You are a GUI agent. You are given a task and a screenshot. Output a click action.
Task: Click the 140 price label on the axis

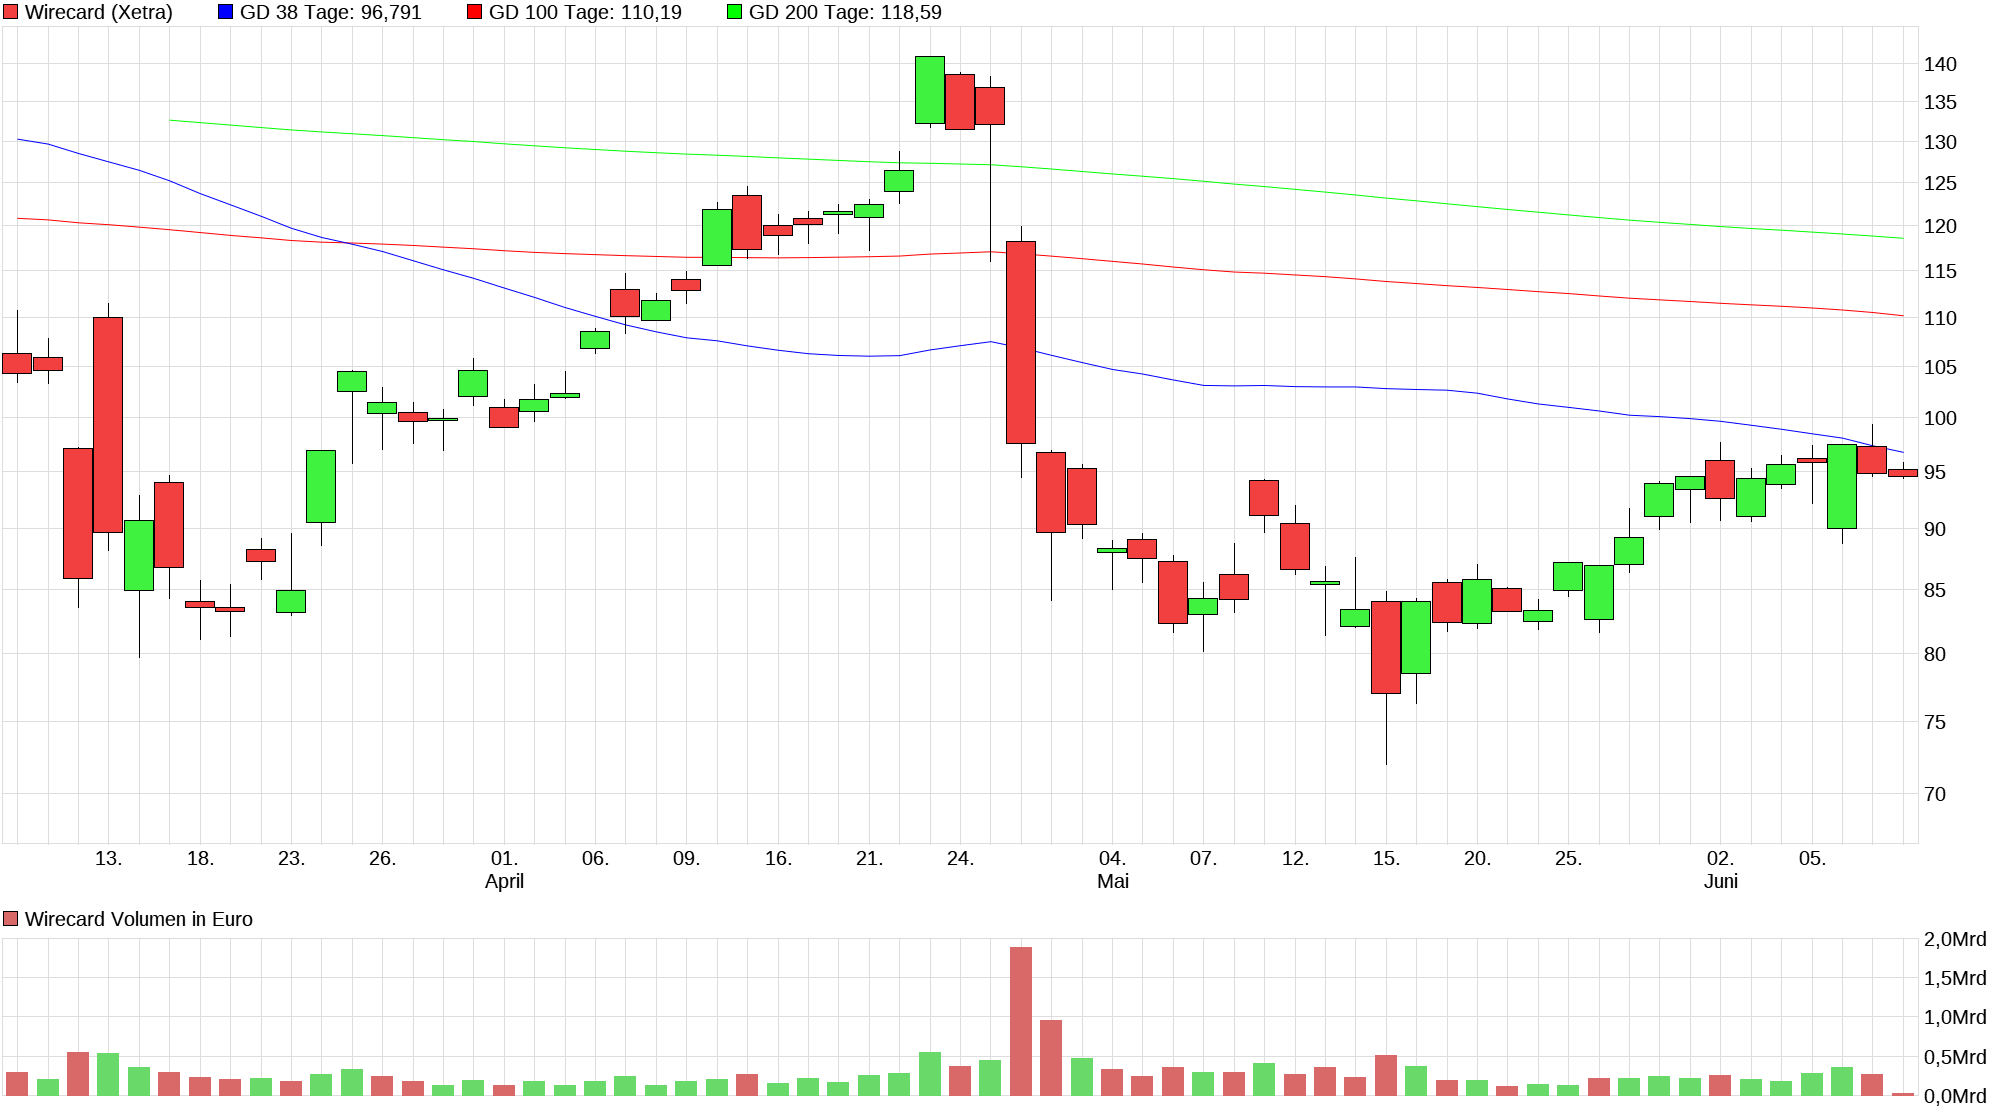tap(1940, 64)
